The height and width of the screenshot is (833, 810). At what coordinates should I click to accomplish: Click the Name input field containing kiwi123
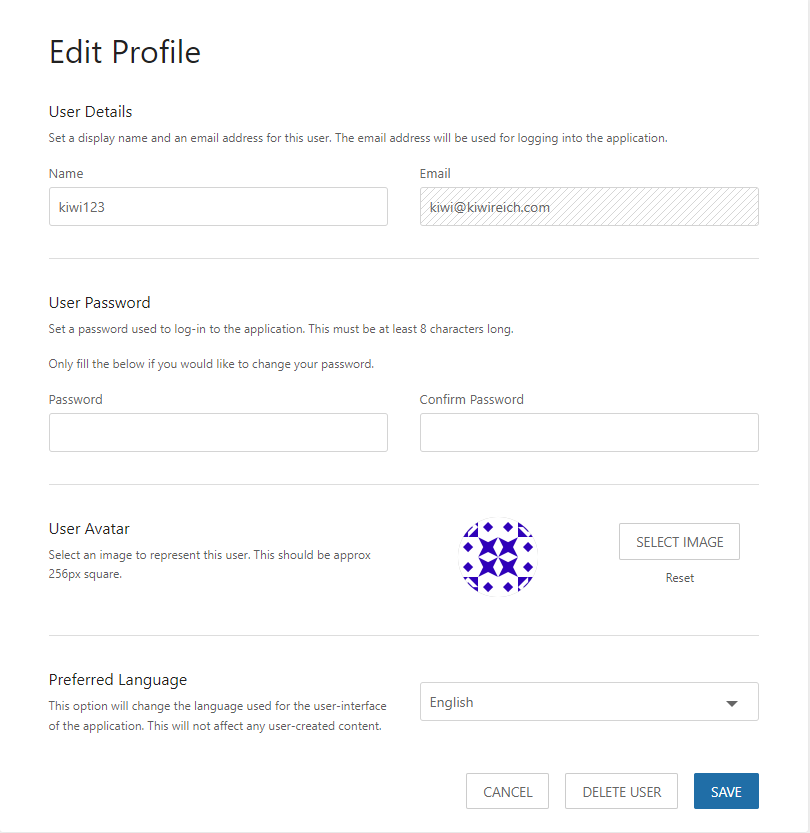pyautogui.click(x=218, y=207)
